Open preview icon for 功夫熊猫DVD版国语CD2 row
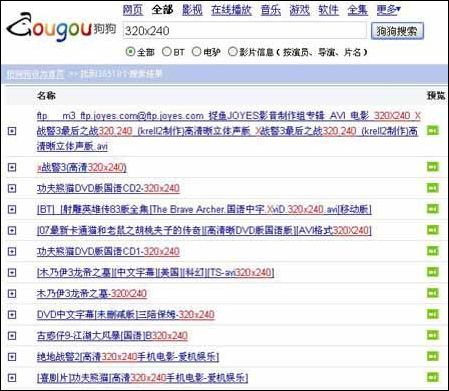Image resolution: width=449 pixels, height=391 pixels. click(x=433, y=188)
